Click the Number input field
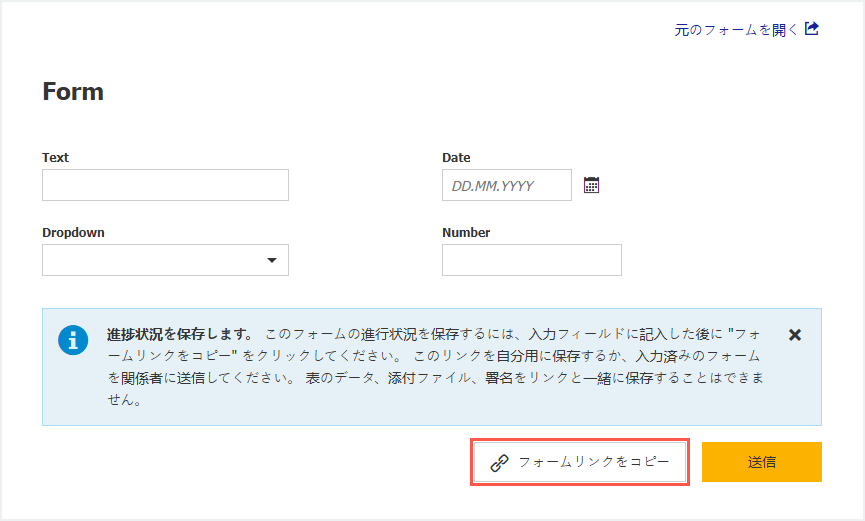 pos(531,260)
